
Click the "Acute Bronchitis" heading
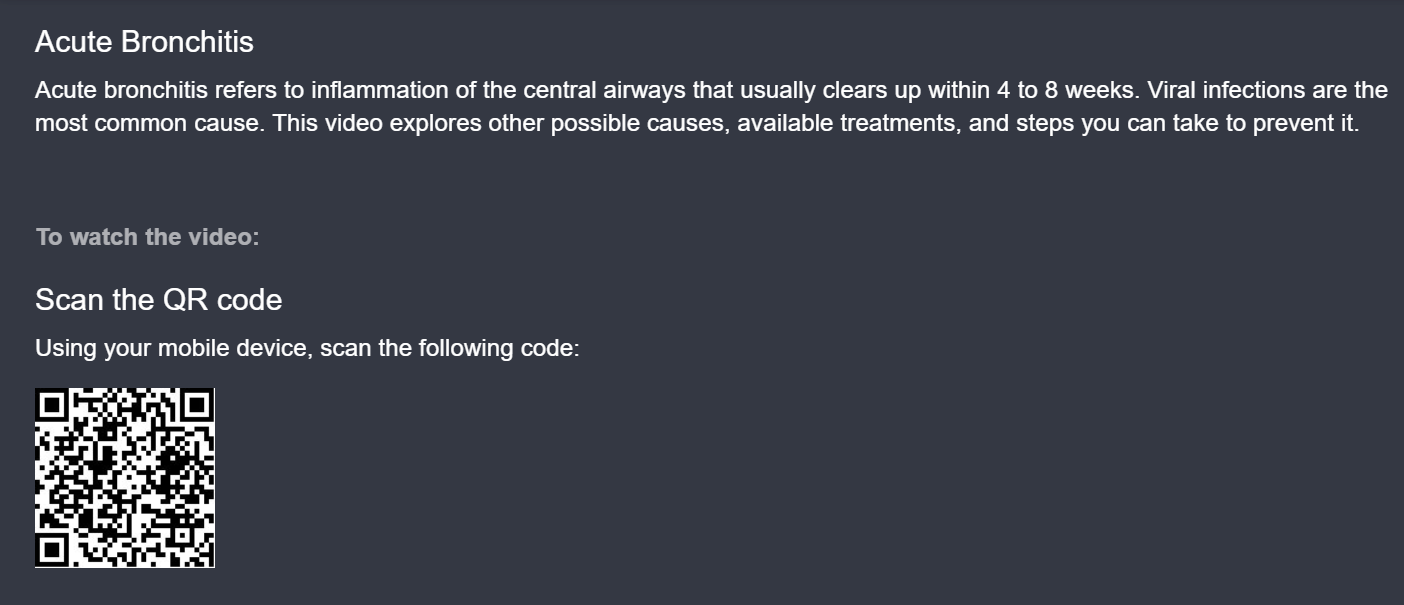click(x=144, y=42)
